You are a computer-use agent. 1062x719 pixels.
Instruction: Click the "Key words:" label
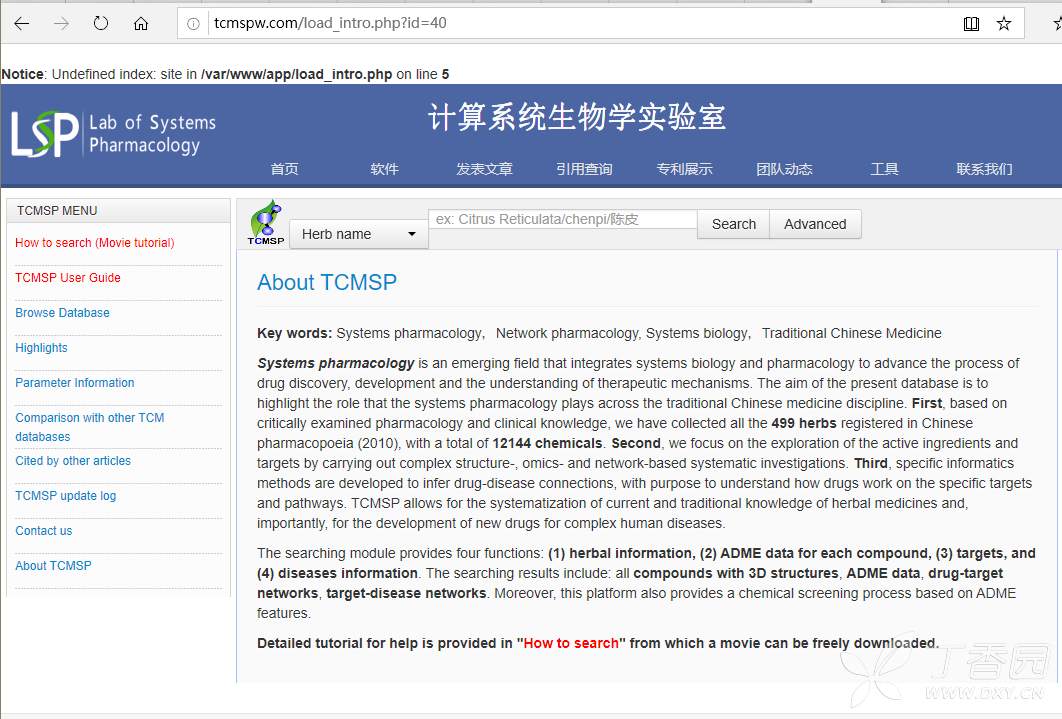coord(295,333)
